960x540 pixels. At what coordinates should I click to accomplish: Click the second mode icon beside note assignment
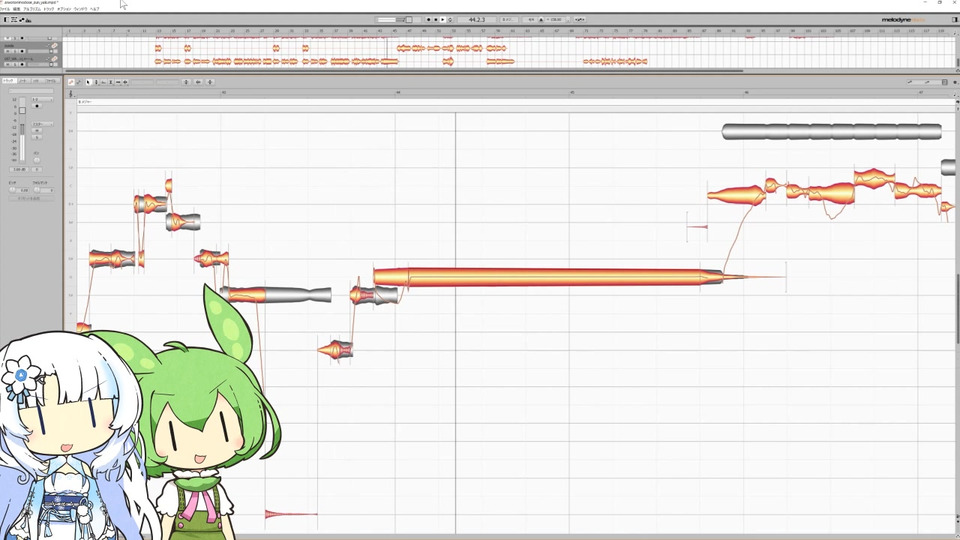pos(79,82)
